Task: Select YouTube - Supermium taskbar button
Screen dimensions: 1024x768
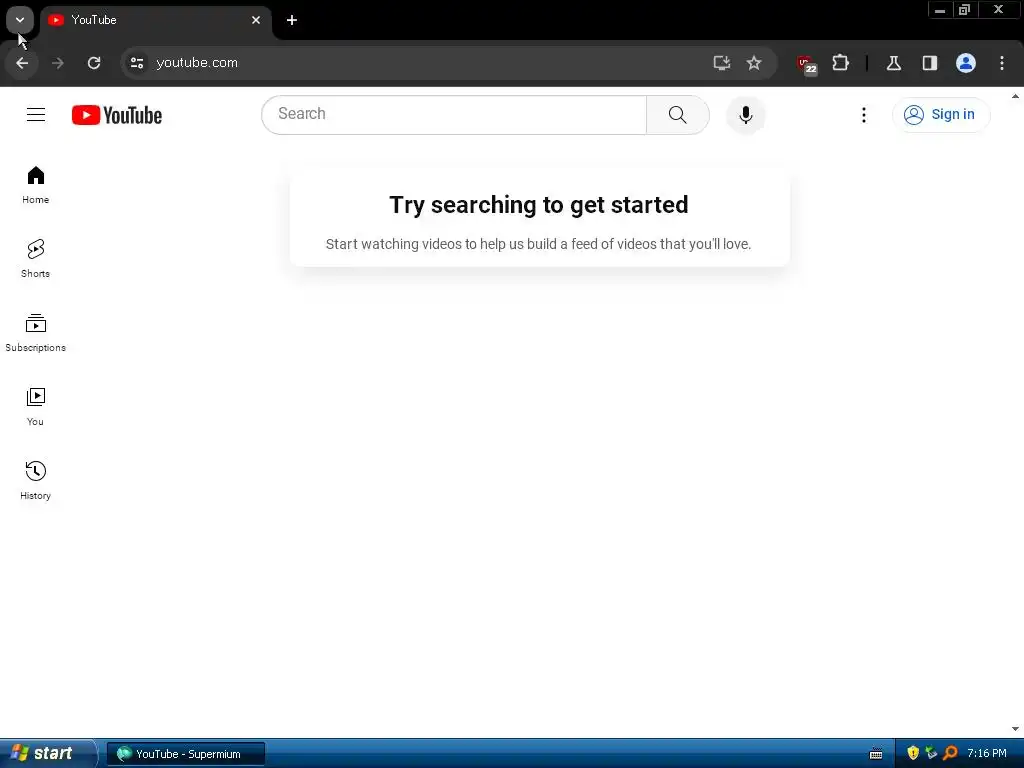Action: pos(186,754)
